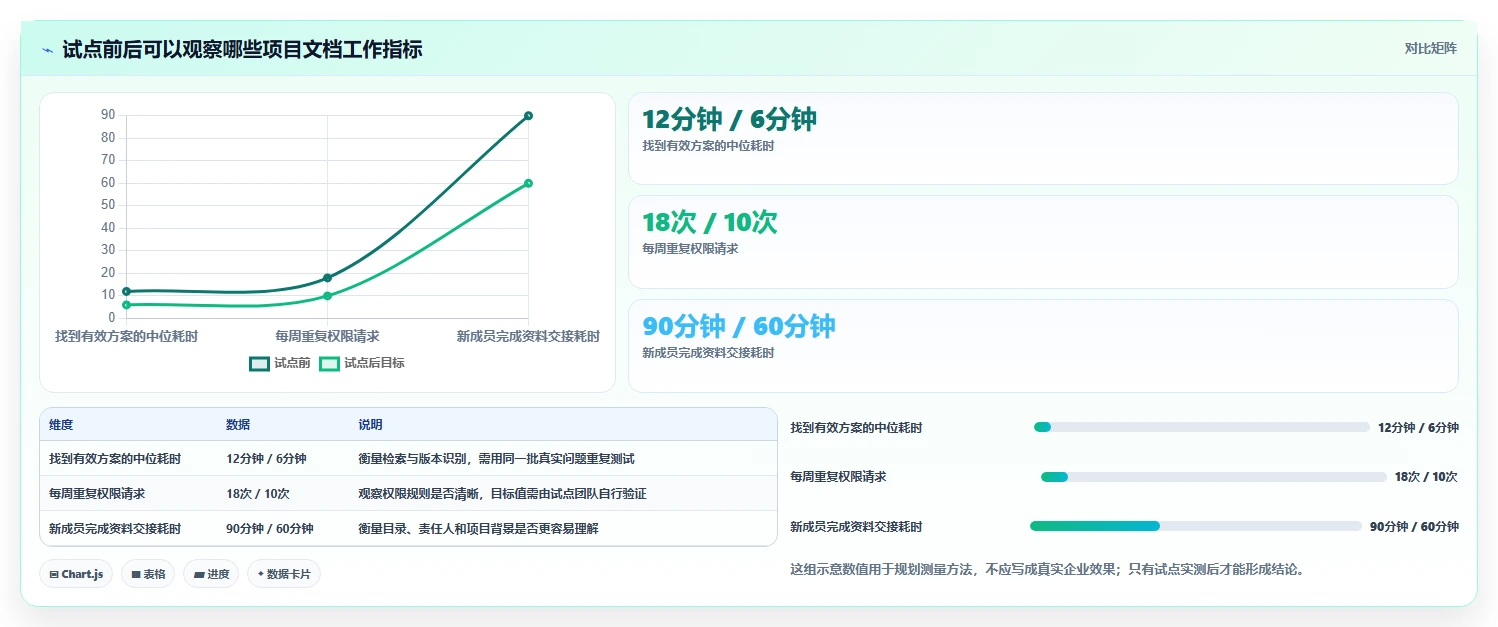Click the 试点后目标 data point at 60
Viewport: 1498px width, 627px height.
pyautogui.click(x=528, y=183)
